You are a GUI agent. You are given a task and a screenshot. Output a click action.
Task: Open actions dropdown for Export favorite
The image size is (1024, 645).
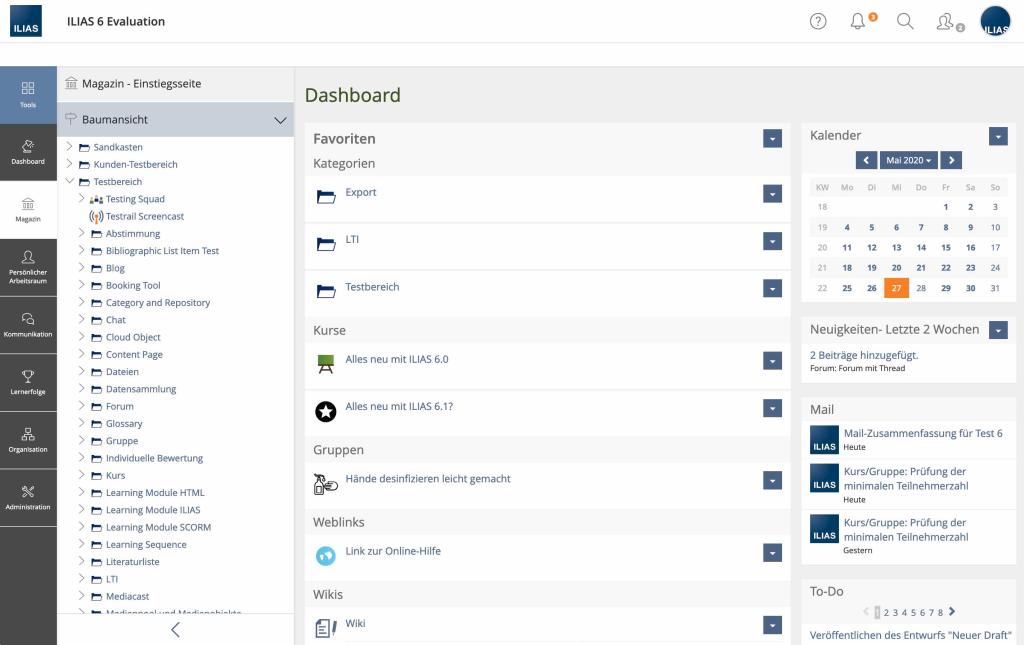tap(771, 194)
